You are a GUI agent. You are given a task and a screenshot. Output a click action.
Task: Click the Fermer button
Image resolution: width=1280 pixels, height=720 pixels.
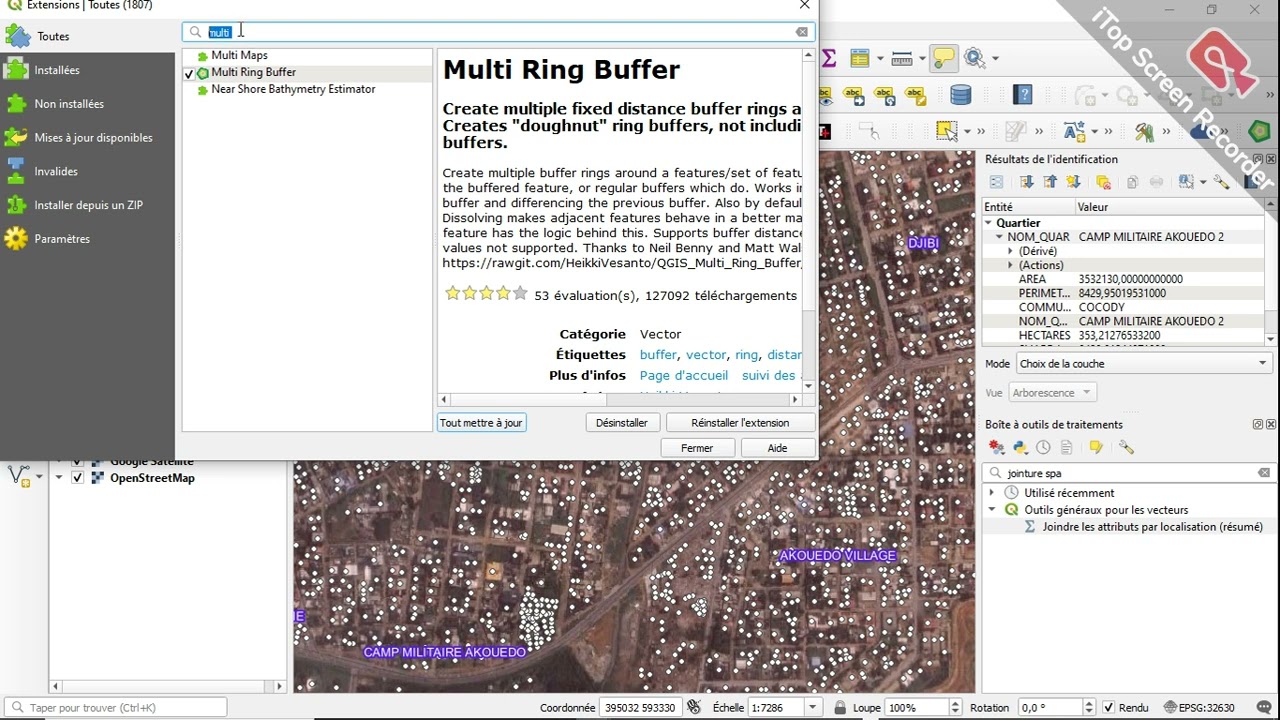click(697, 448)
